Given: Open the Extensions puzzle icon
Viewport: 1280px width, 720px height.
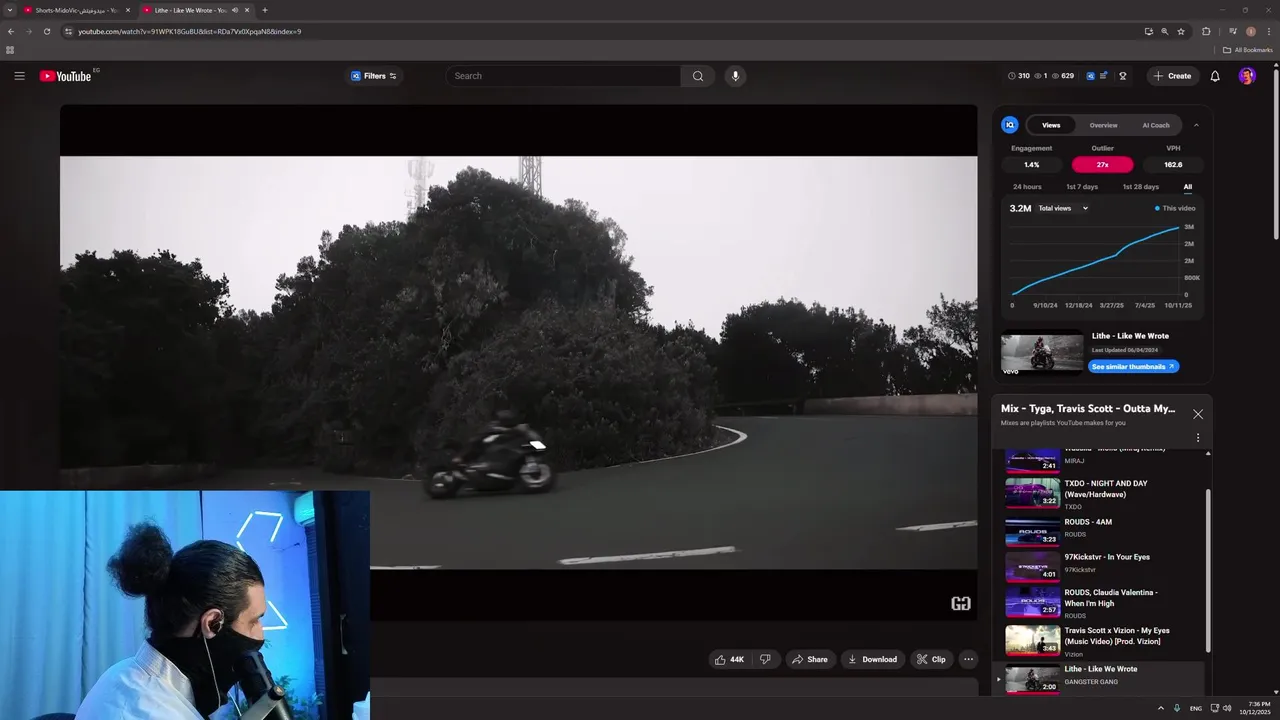Looking at the screenshot, I should coord(1206,31).
